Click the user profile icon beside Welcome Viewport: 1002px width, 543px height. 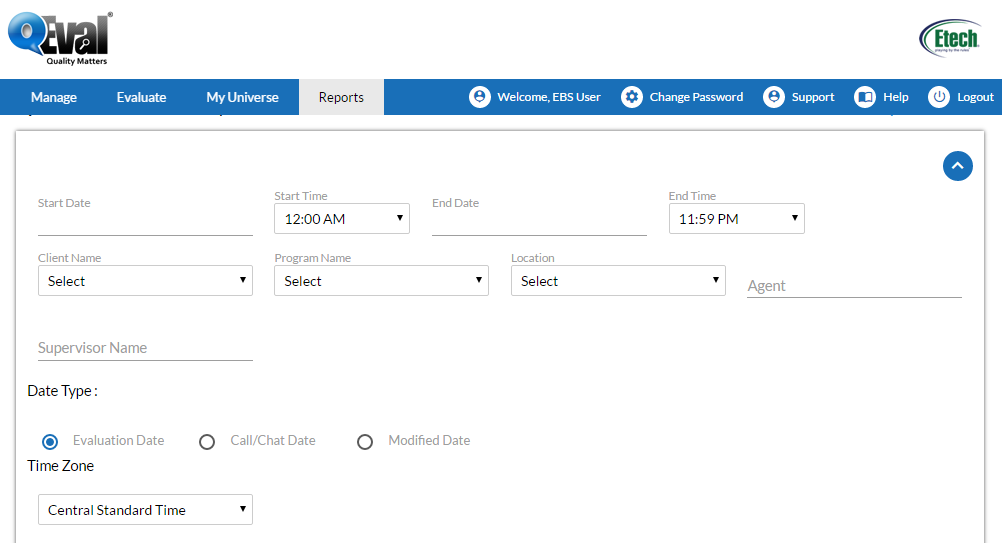pos(480,97)
